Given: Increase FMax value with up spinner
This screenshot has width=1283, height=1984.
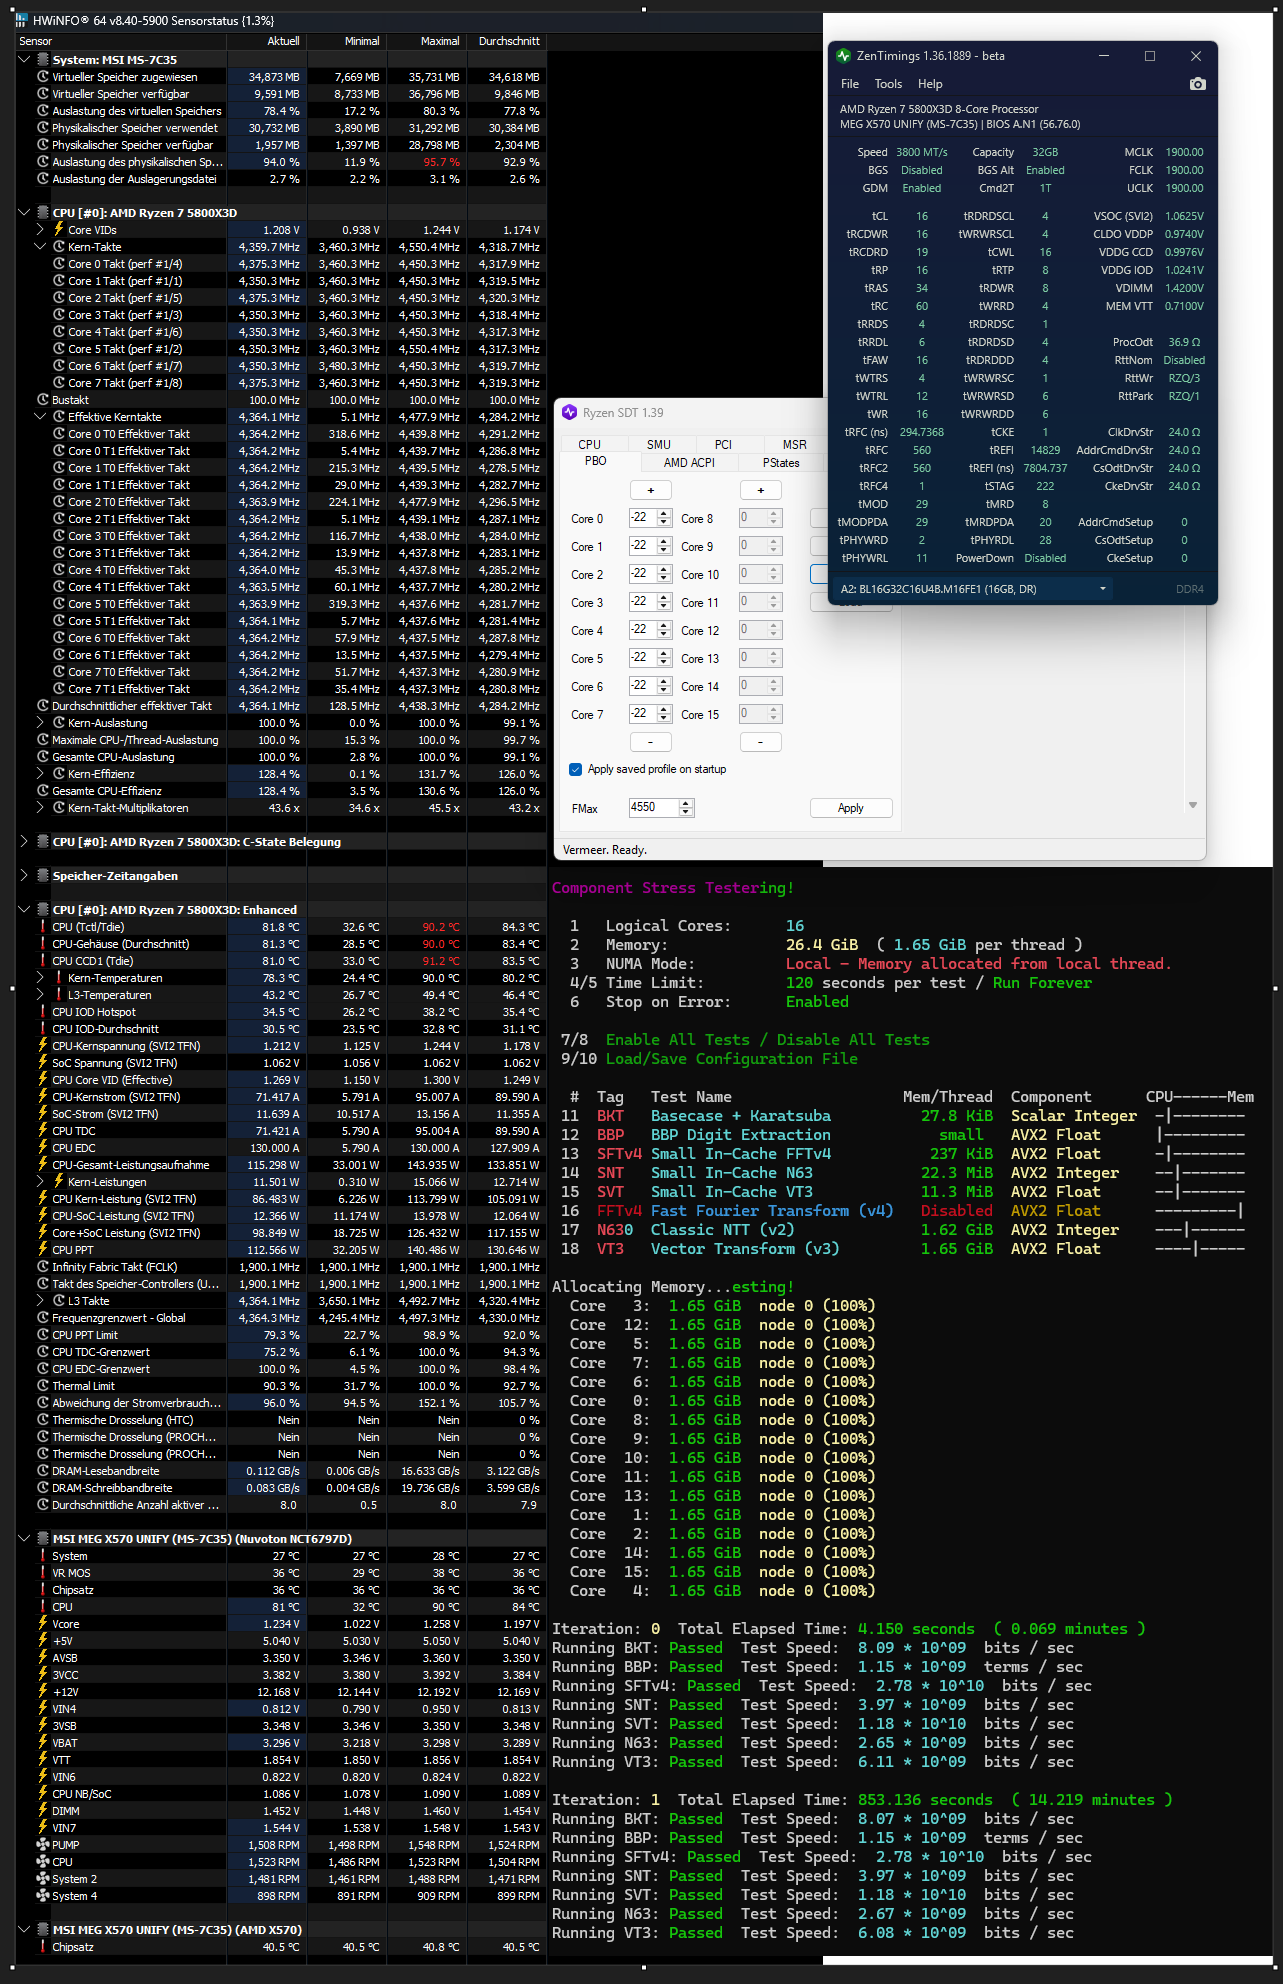Looking at the screenshot, I should pos(686,803).
